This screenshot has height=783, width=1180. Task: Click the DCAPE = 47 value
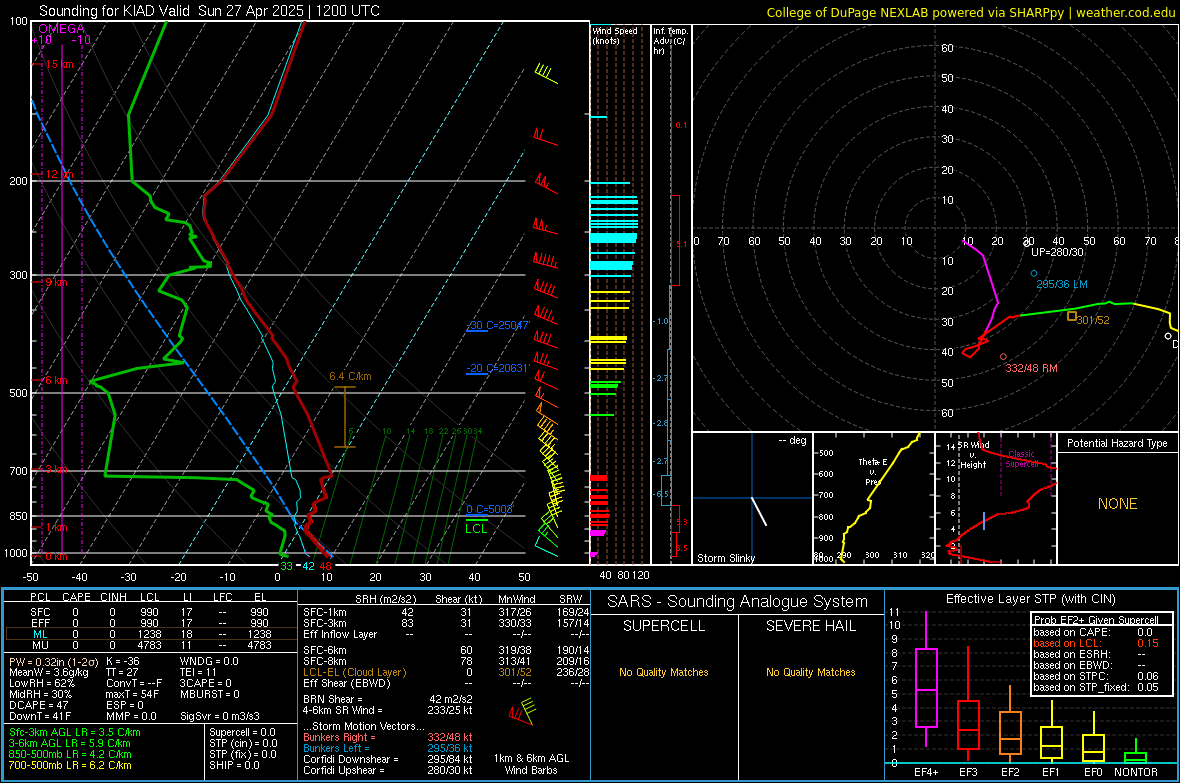point(38,705)
